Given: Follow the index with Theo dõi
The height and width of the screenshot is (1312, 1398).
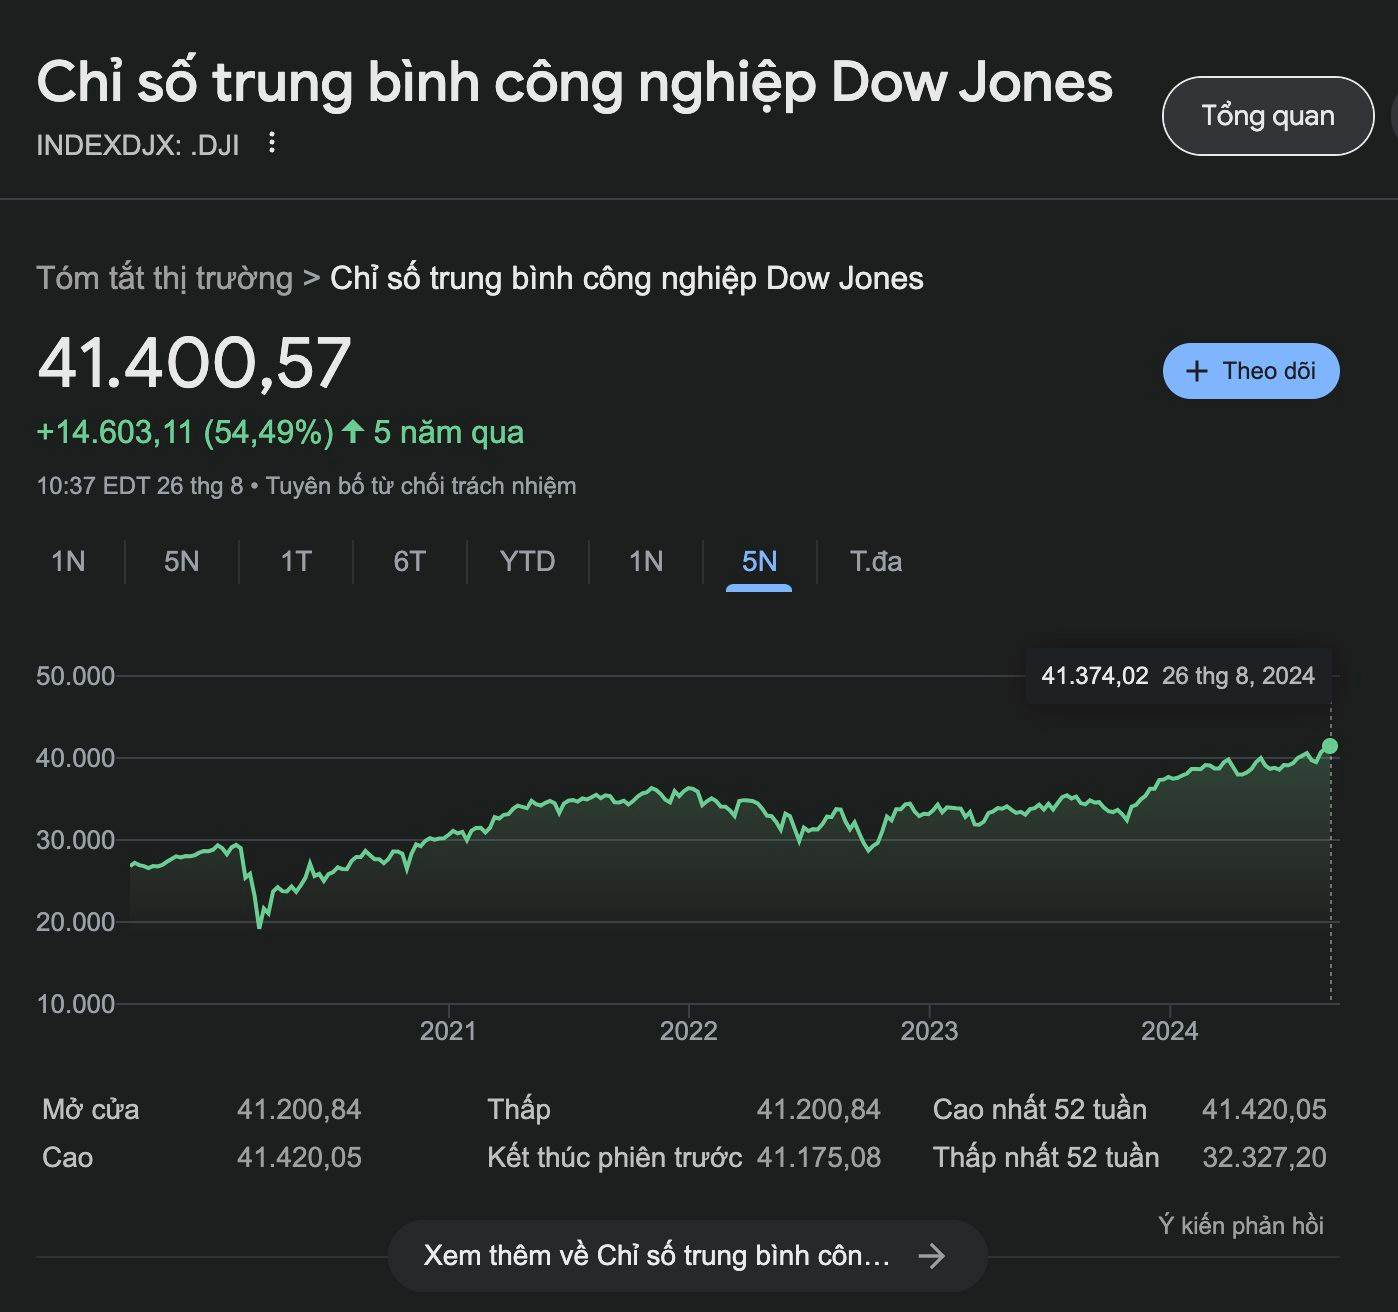Looking at the screenshot, I should [x=1251, y=371].
